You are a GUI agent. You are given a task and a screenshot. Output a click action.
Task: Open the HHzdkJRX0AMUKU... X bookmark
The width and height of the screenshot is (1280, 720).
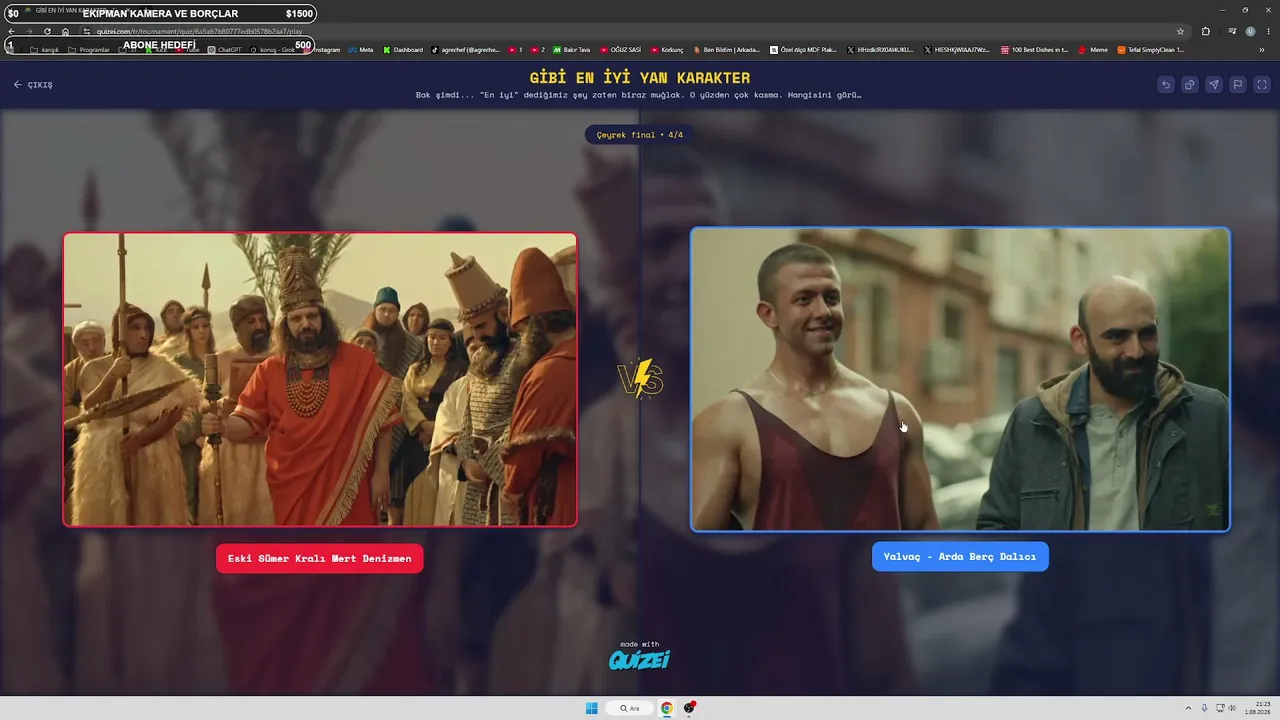point(880,50)
